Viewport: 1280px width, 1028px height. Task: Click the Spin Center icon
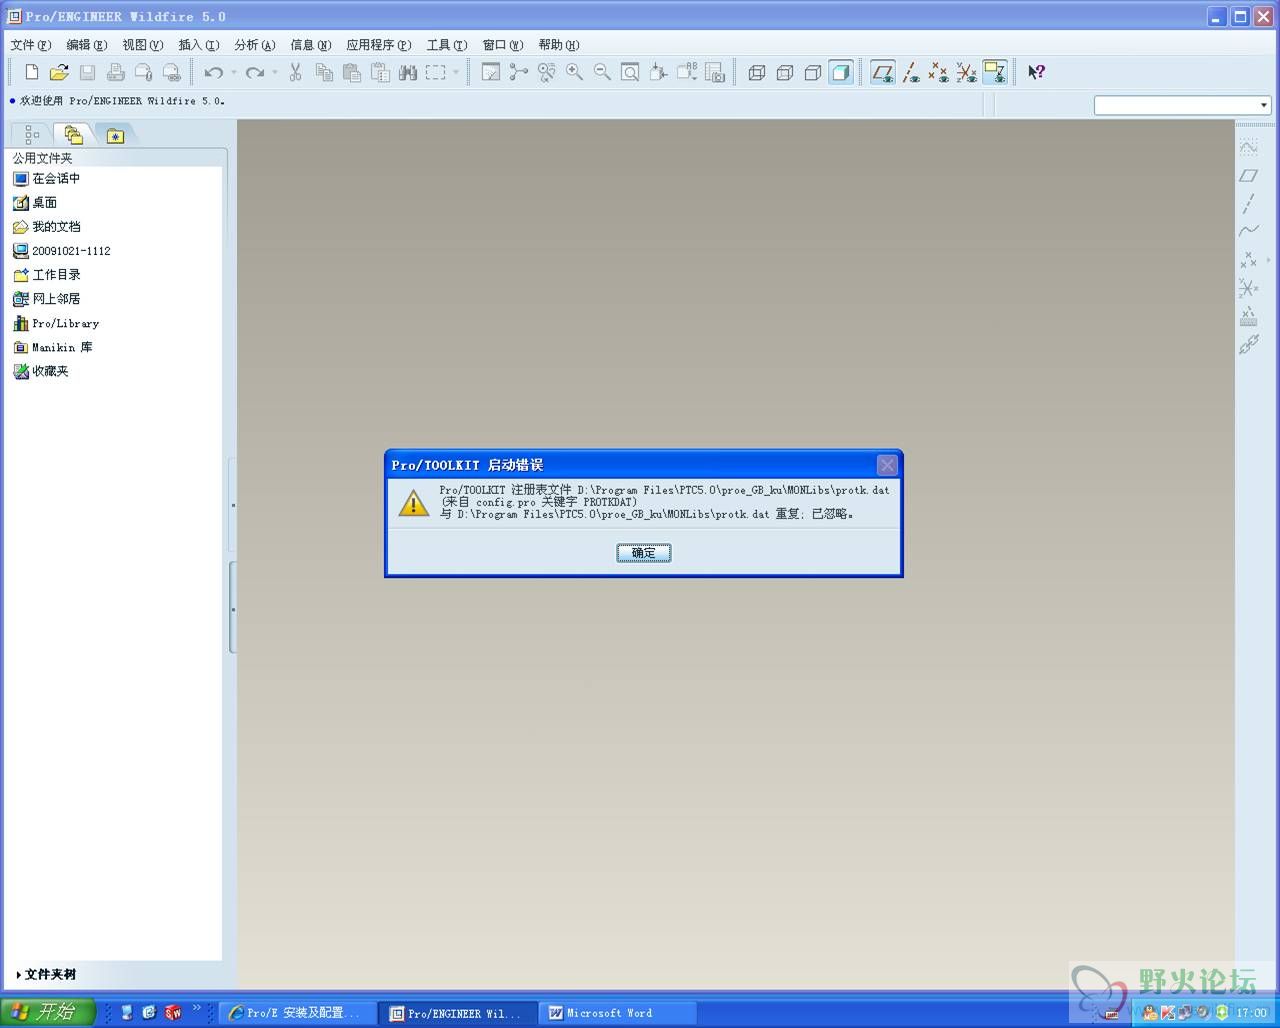click(x=519, y=72)
